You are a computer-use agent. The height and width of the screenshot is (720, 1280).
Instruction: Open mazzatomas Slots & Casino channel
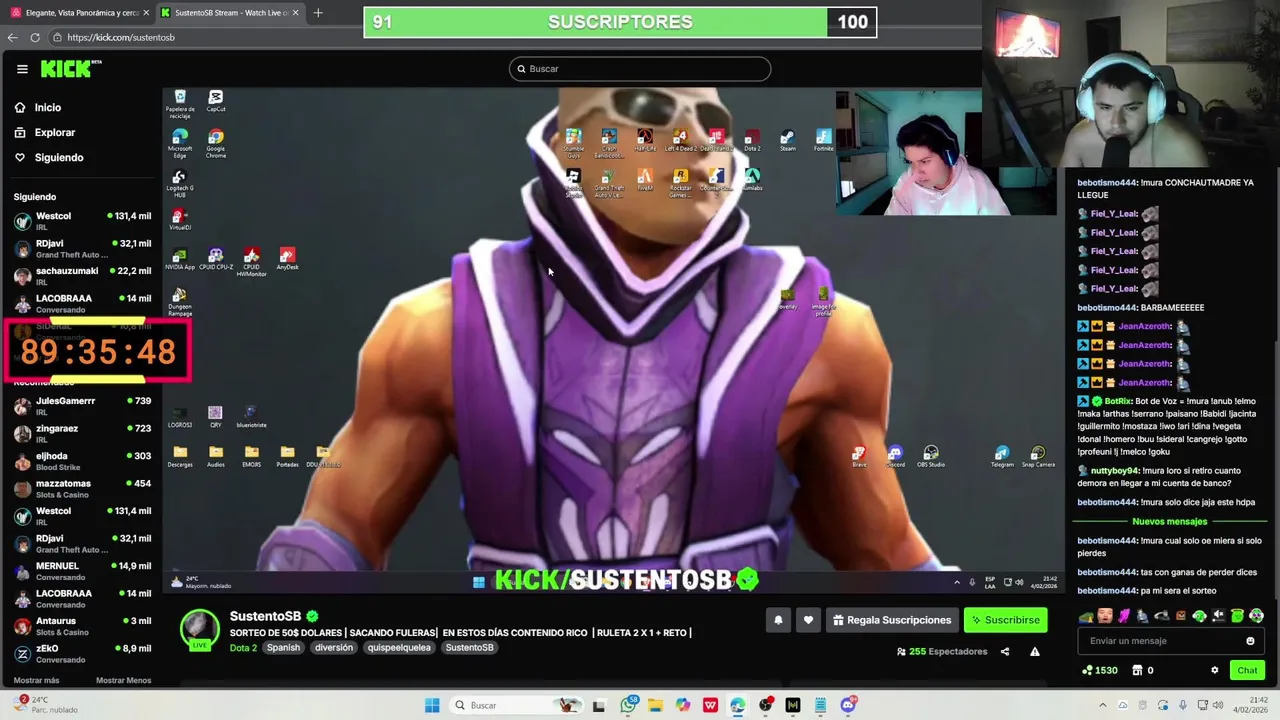point(82,488)
